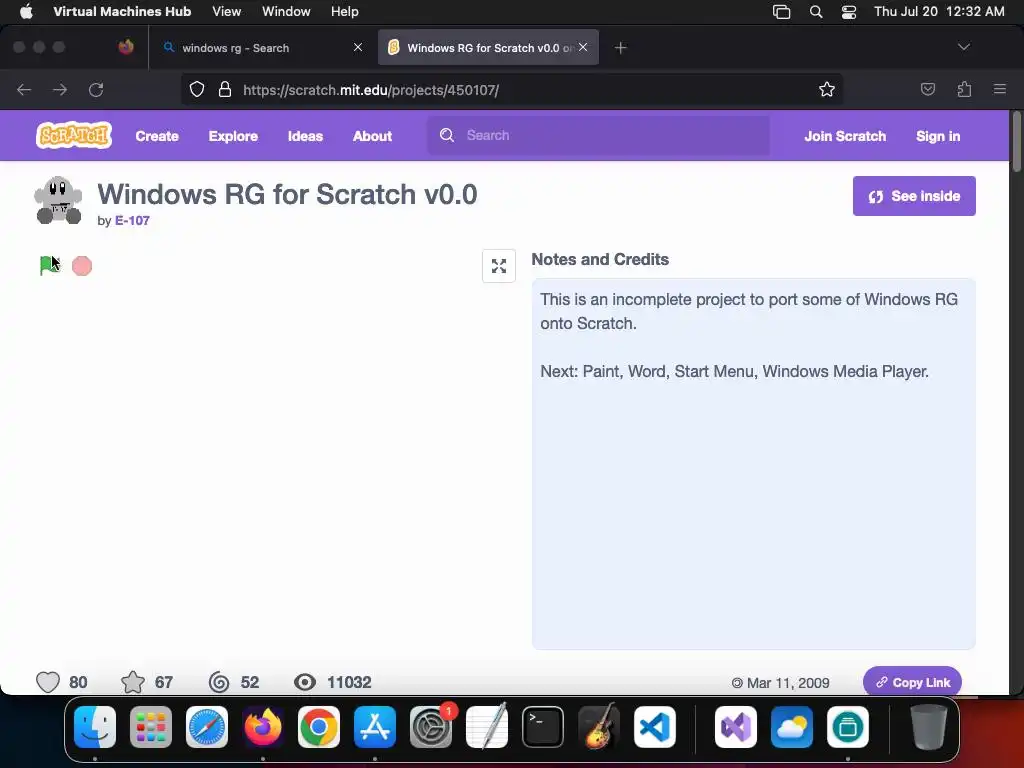Screen dimensions: 1024x768
Task: Open the Apple menu
Action: coord(26,12)
